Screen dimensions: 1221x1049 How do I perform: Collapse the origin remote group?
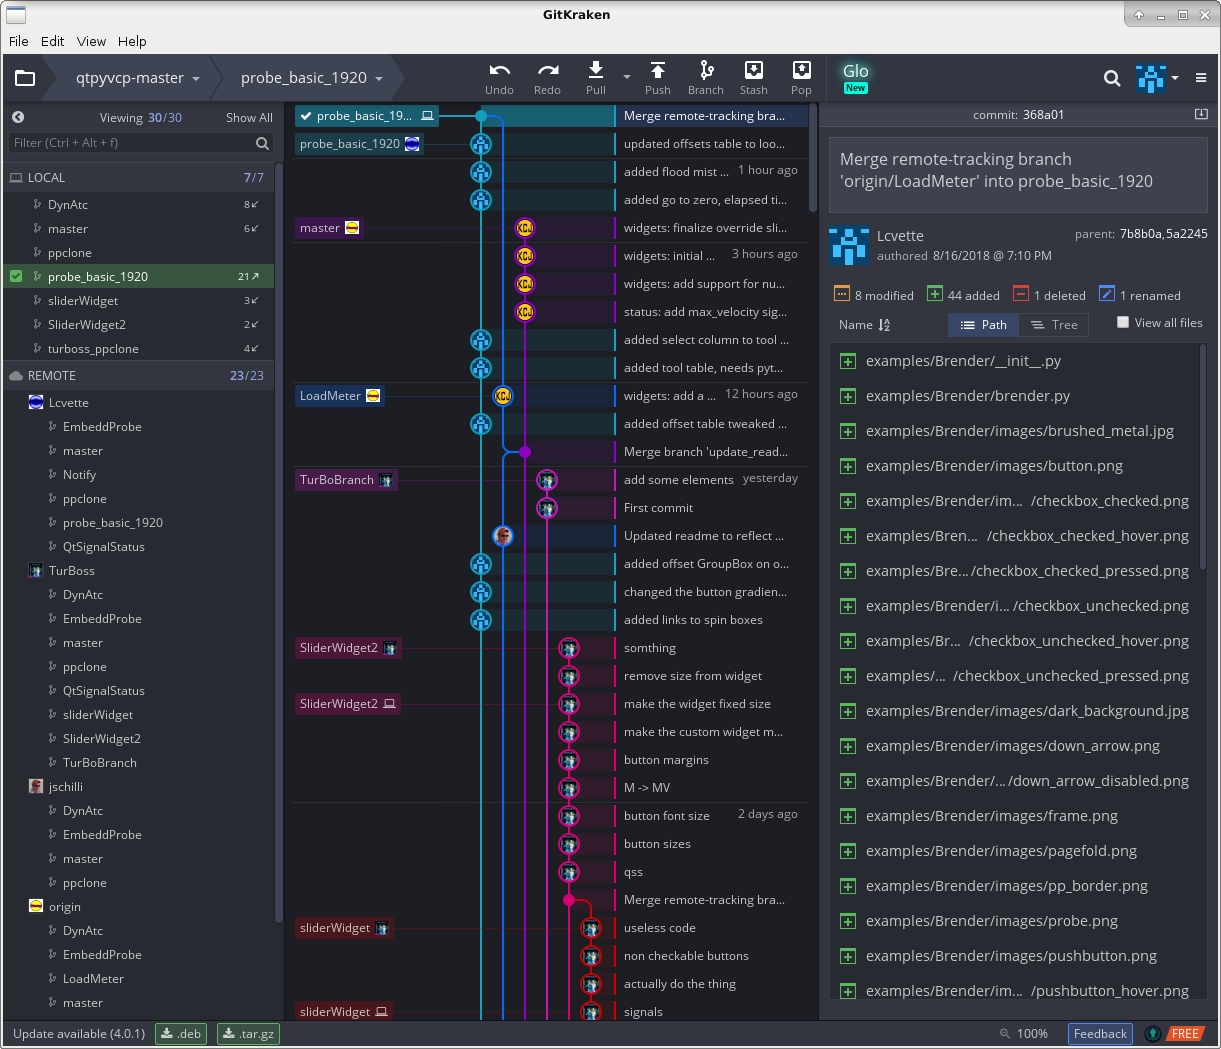pyautogui.click(x=65, y=907)
